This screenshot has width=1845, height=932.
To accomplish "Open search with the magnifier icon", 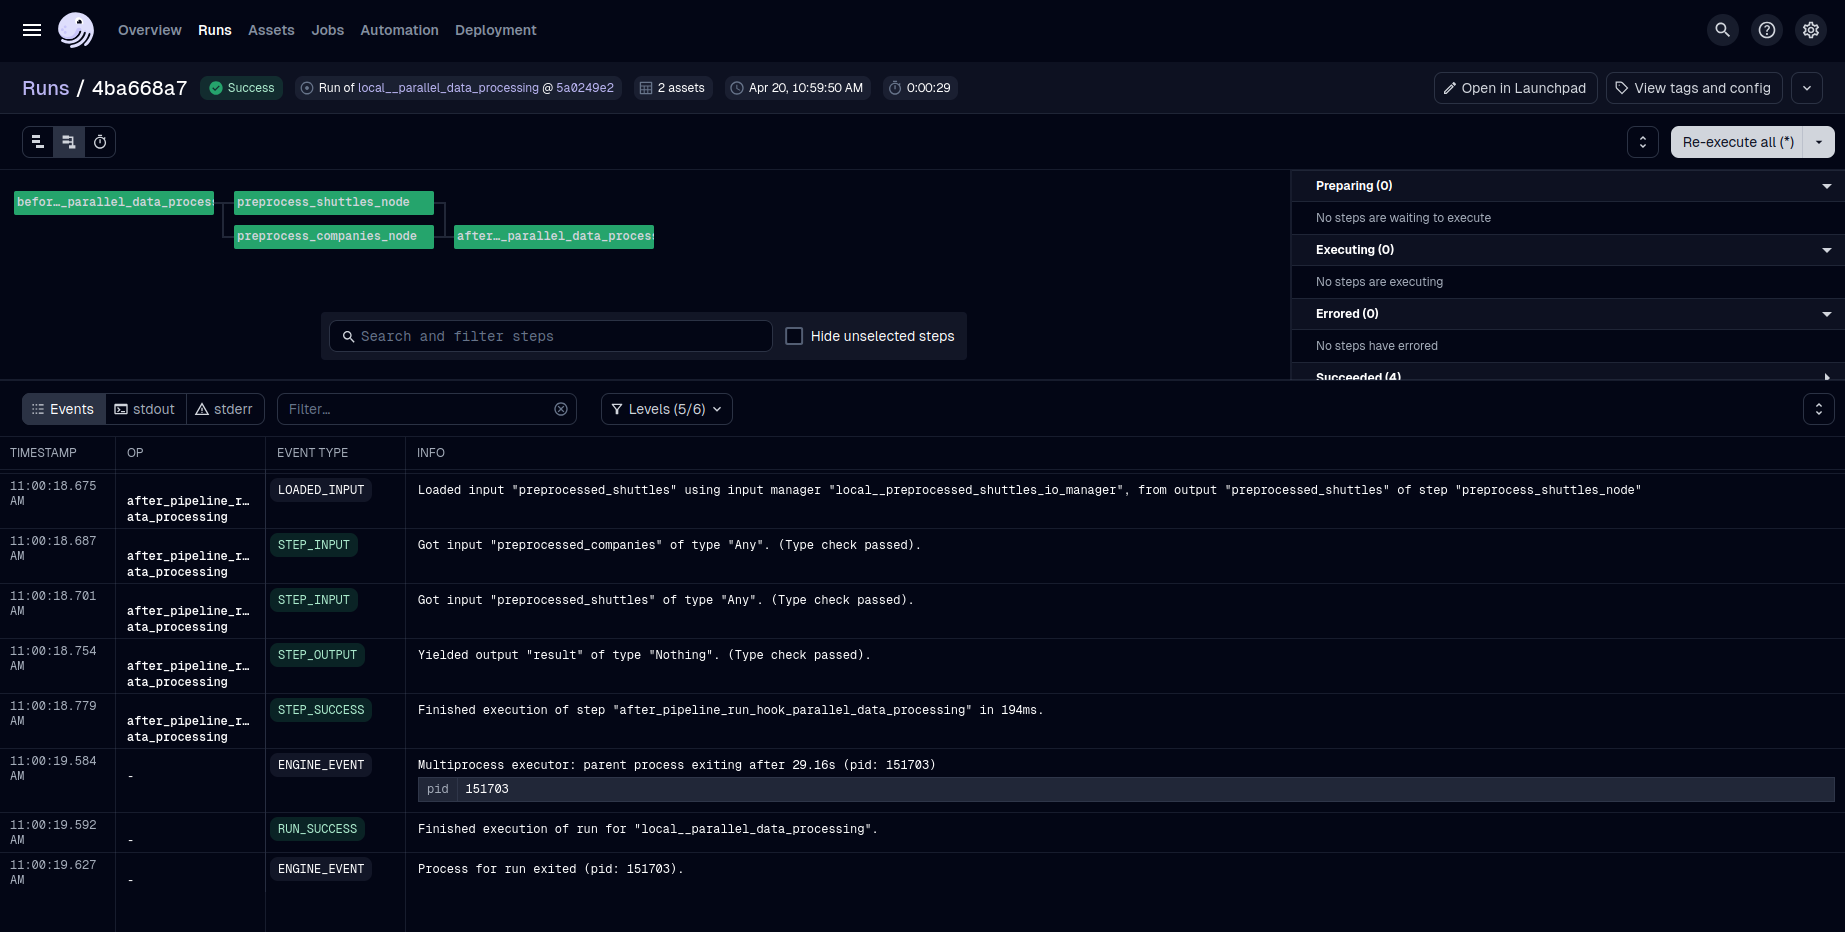I will coord(1722,30).
